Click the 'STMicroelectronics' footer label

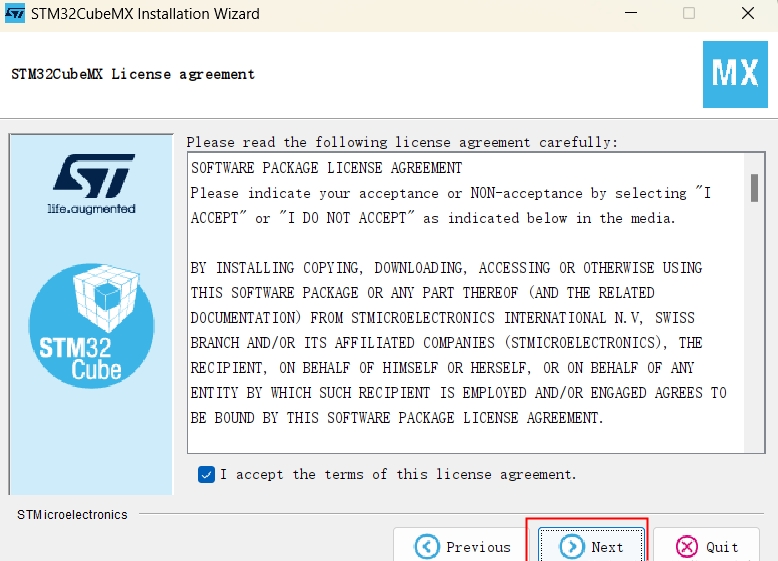pos(72,515)
